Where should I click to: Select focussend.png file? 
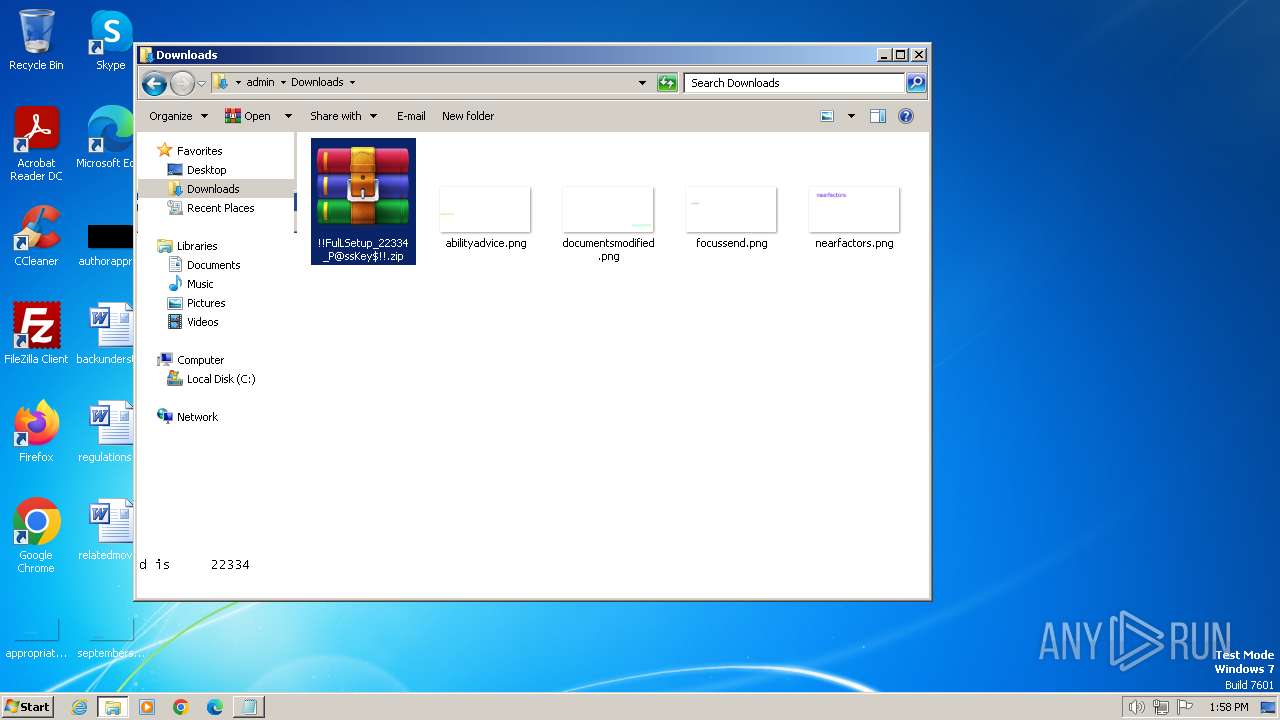pyautogui.click(x=731, y=218)
